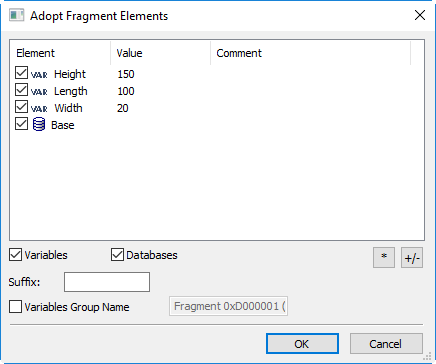Click the asterisk select-all button

tap(384, 257)
